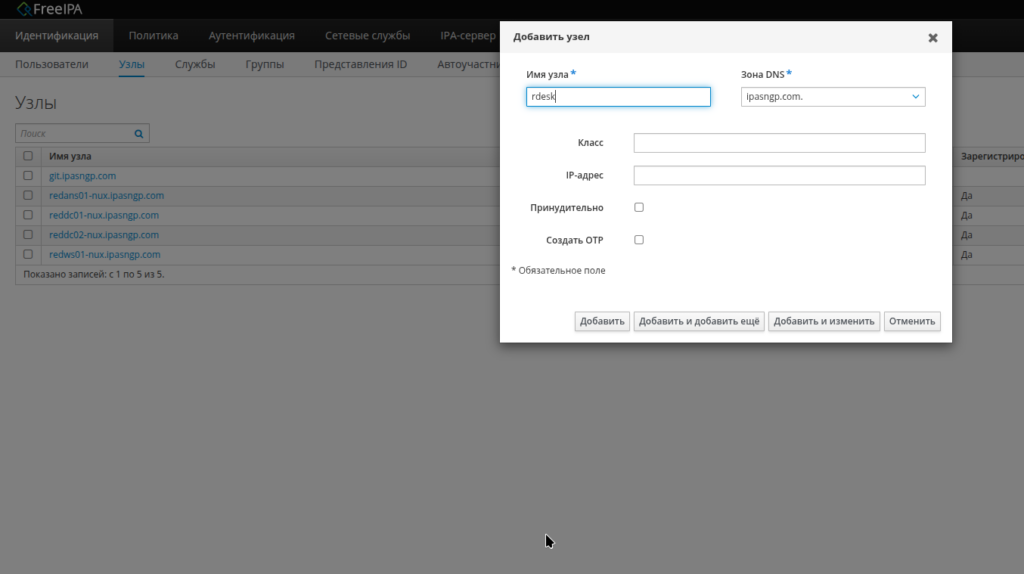Go to the Пользователи subtab
This screenshot has width=1024, height=574.
click(x=52, y=65)
